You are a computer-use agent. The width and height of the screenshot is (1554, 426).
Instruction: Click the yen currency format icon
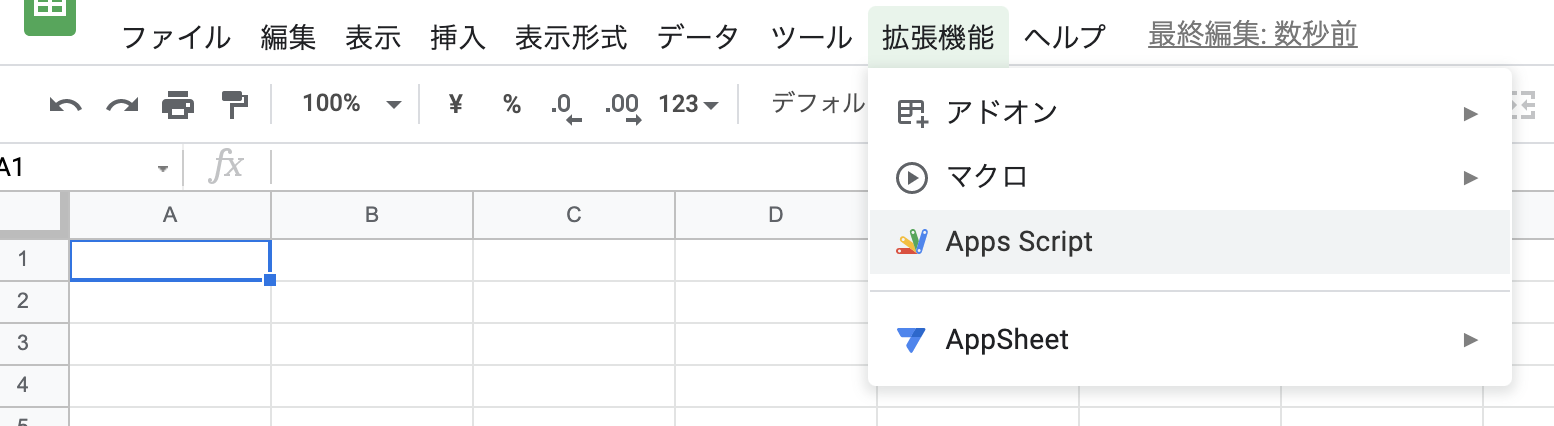pos(456,104)
